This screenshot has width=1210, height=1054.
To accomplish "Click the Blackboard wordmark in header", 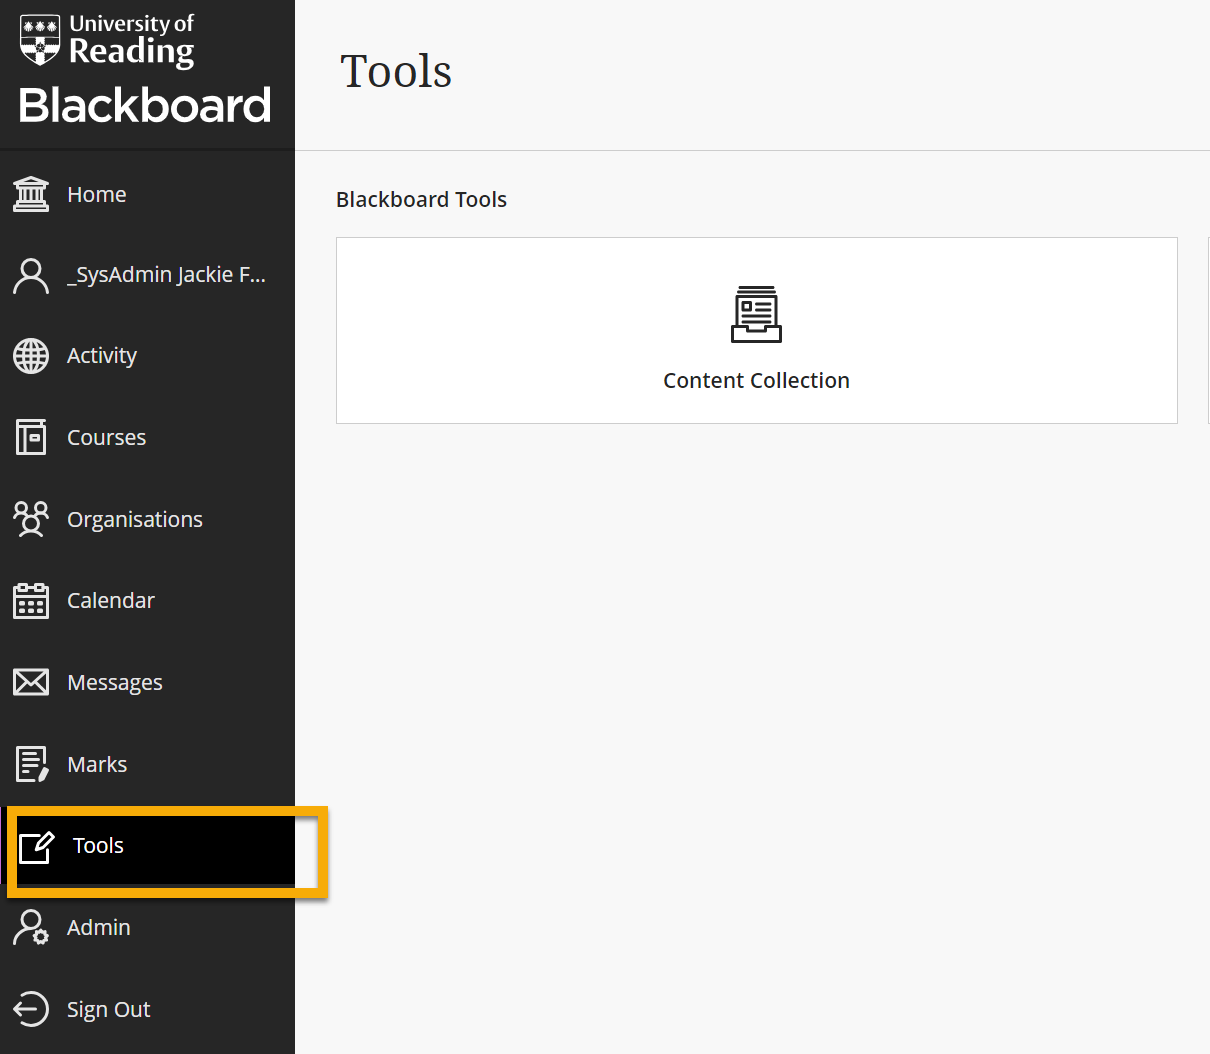I will (145, 106).
